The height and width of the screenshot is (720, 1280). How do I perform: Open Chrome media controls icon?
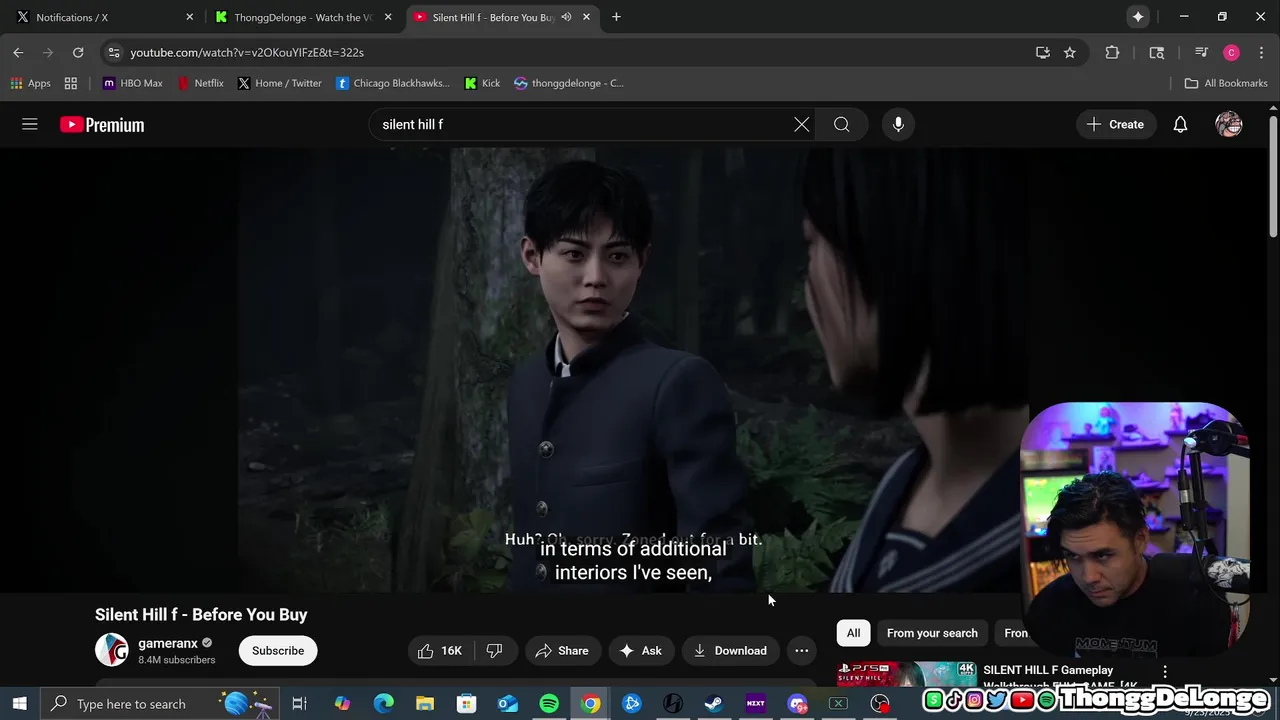1202,52
